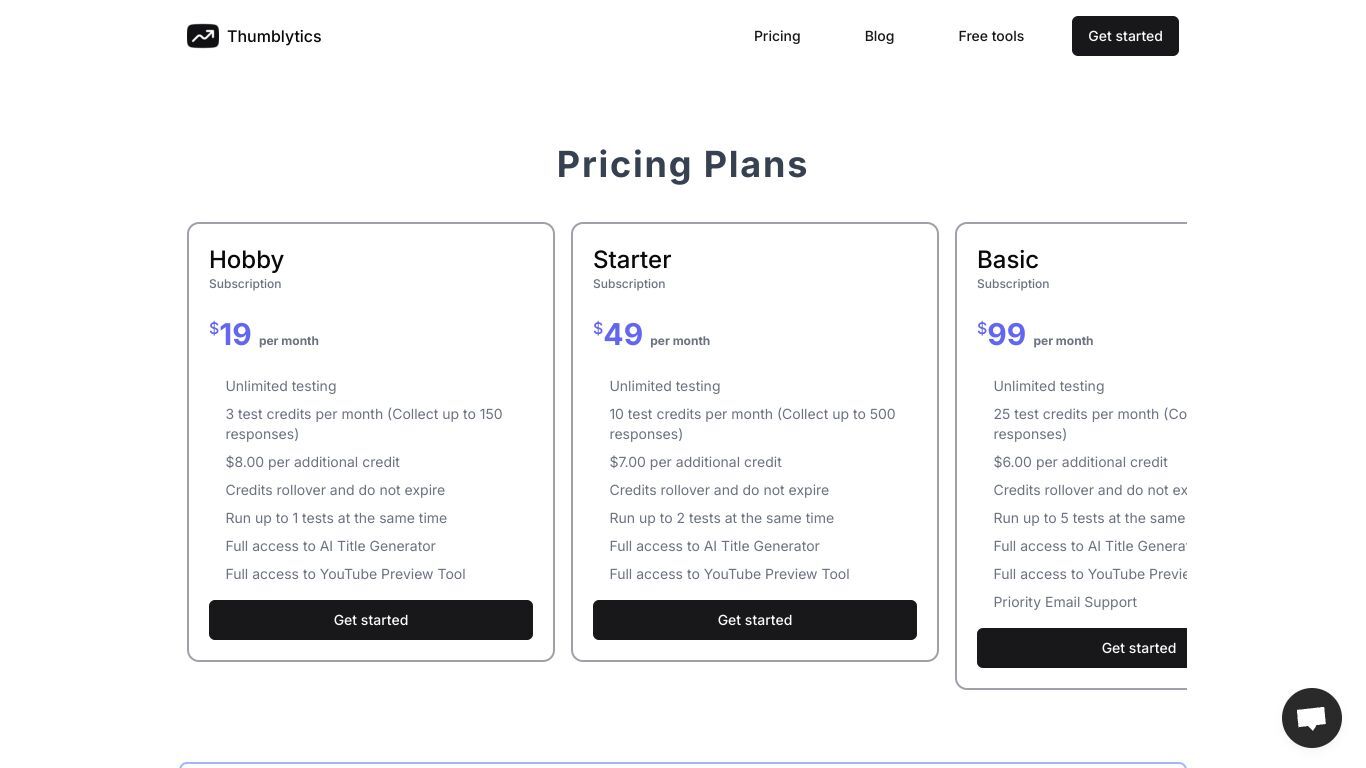This screenshot has width=1366, height=768.
Task: Click the Thumblytics trending-arrow logo icon
Action: (x=203, y=36)
